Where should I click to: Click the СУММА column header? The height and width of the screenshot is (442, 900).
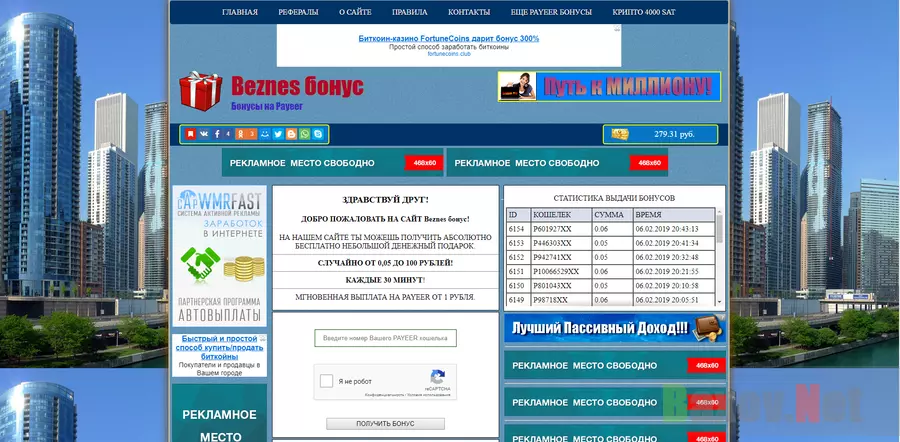[612, 215]
